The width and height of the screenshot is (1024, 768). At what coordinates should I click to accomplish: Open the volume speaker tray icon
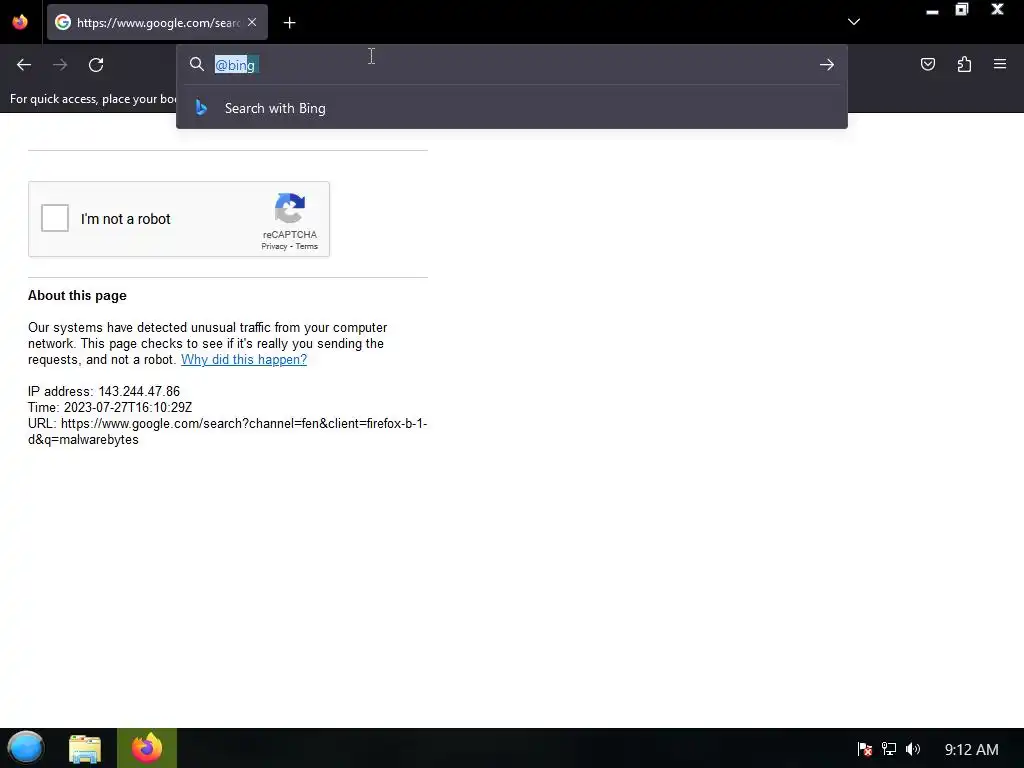click(912, 749)
